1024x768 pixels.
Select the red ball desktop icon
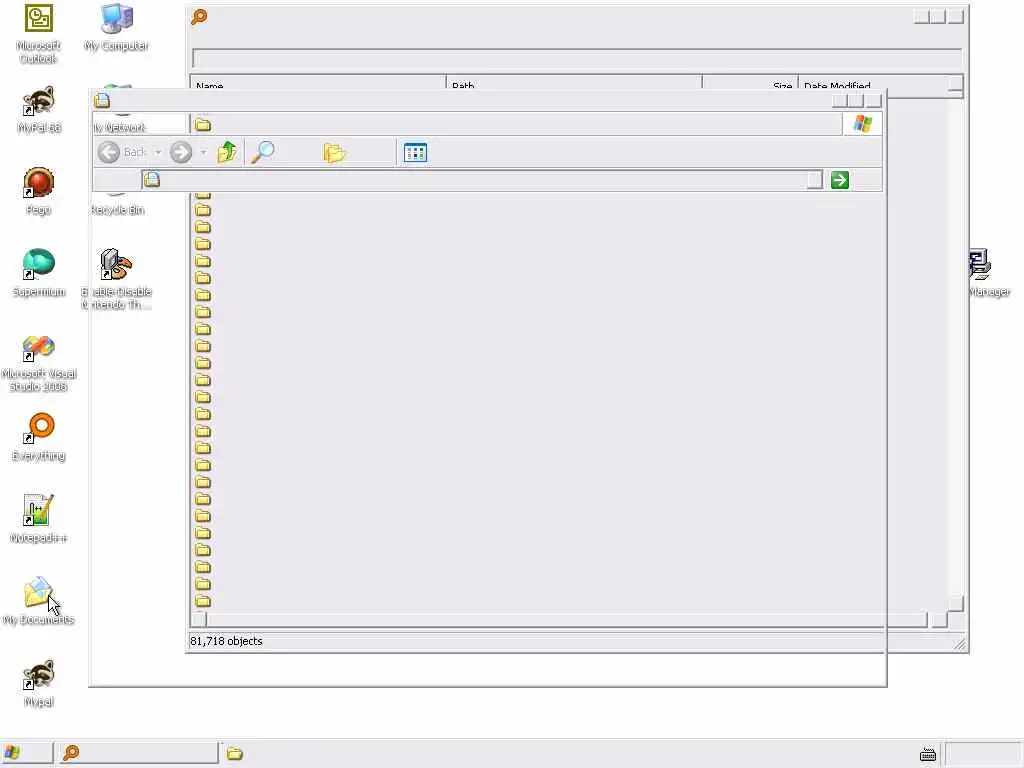pos(39,191)
